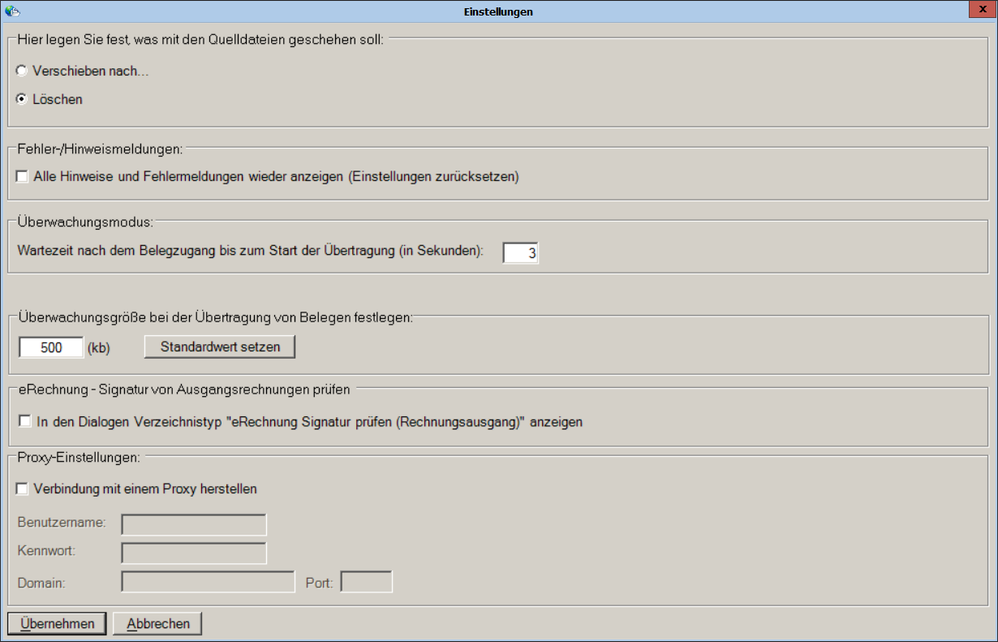Click the '(kb)' unit label
This screenshot has width=998, height=642.
click(x=99, y=347)
